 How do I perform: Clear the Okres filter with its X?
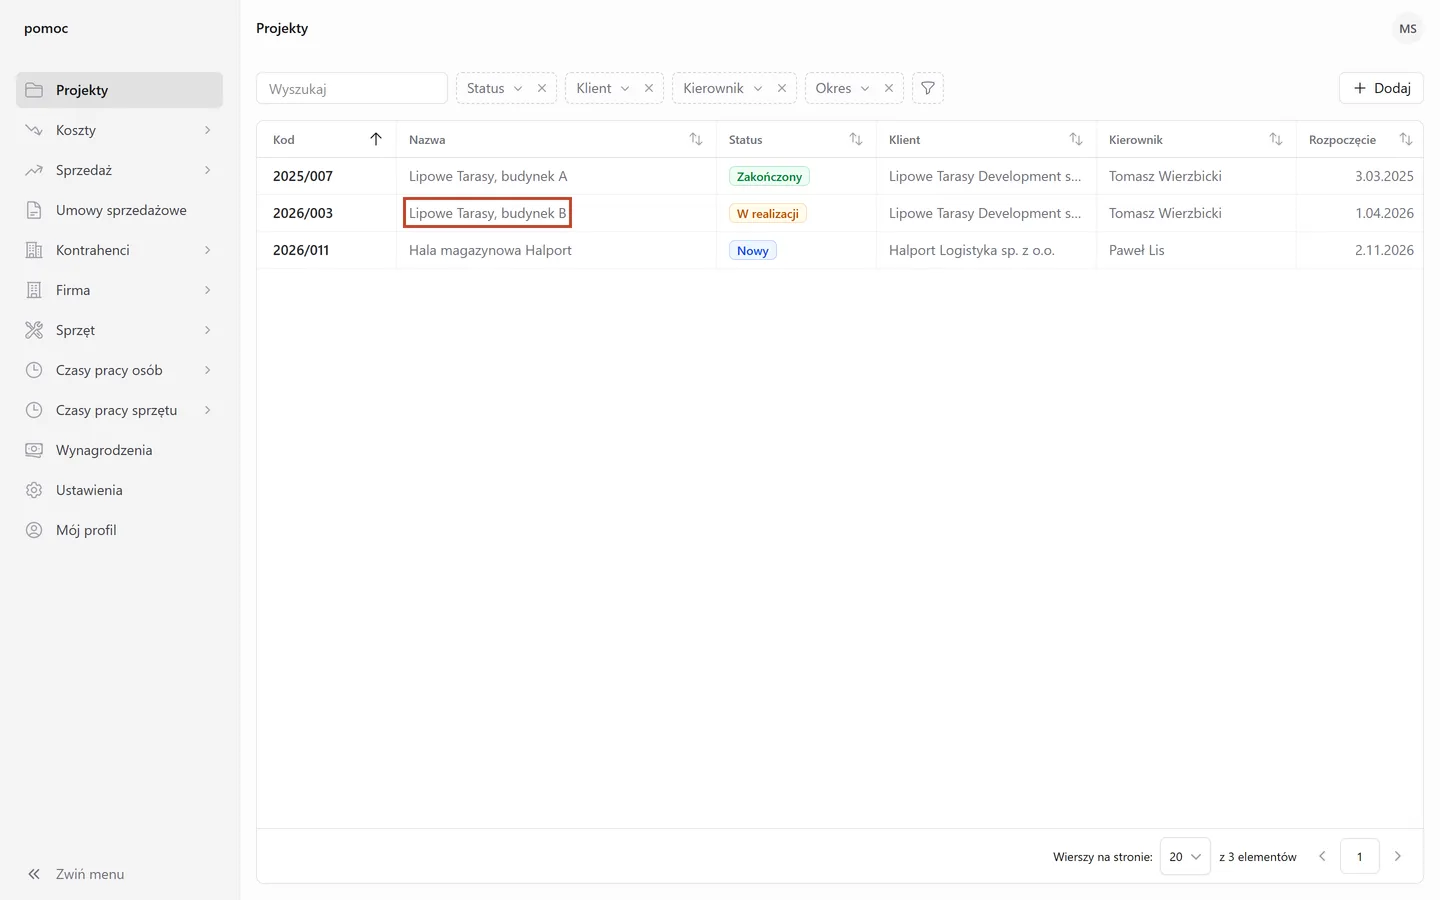coord(889,88)
